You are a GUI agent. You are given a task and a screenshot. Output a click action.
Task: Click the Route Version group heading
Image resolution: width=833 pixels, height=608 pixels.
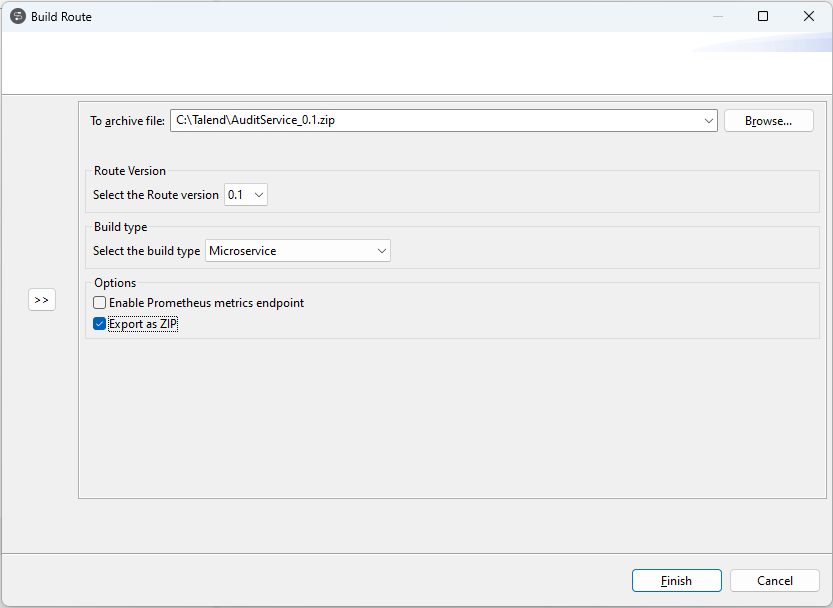point(130,171)
